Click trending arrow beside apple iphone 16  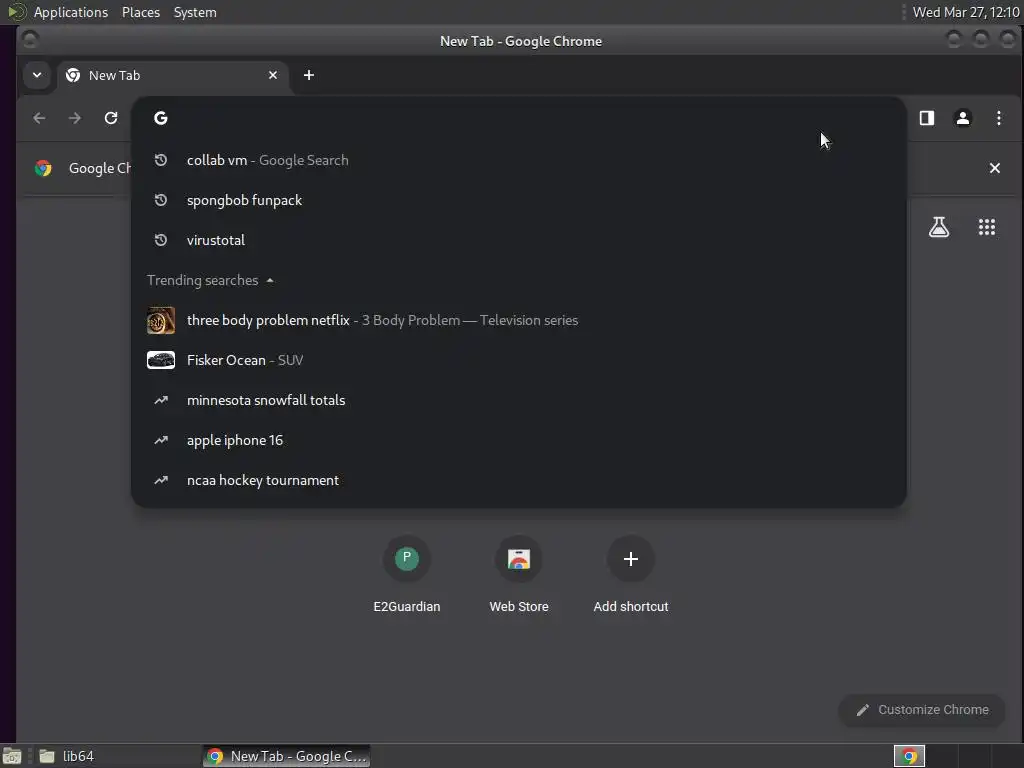pos(161,440)
